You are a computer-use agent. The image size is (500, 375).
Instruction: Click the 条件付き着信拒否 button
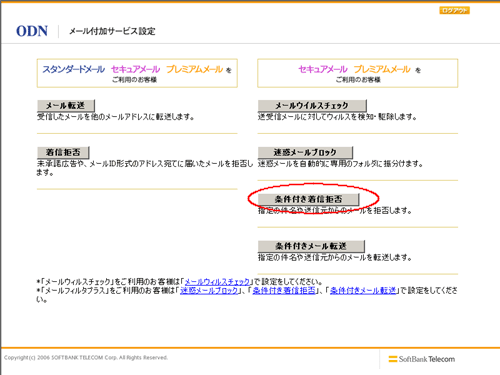coord(308,199)
